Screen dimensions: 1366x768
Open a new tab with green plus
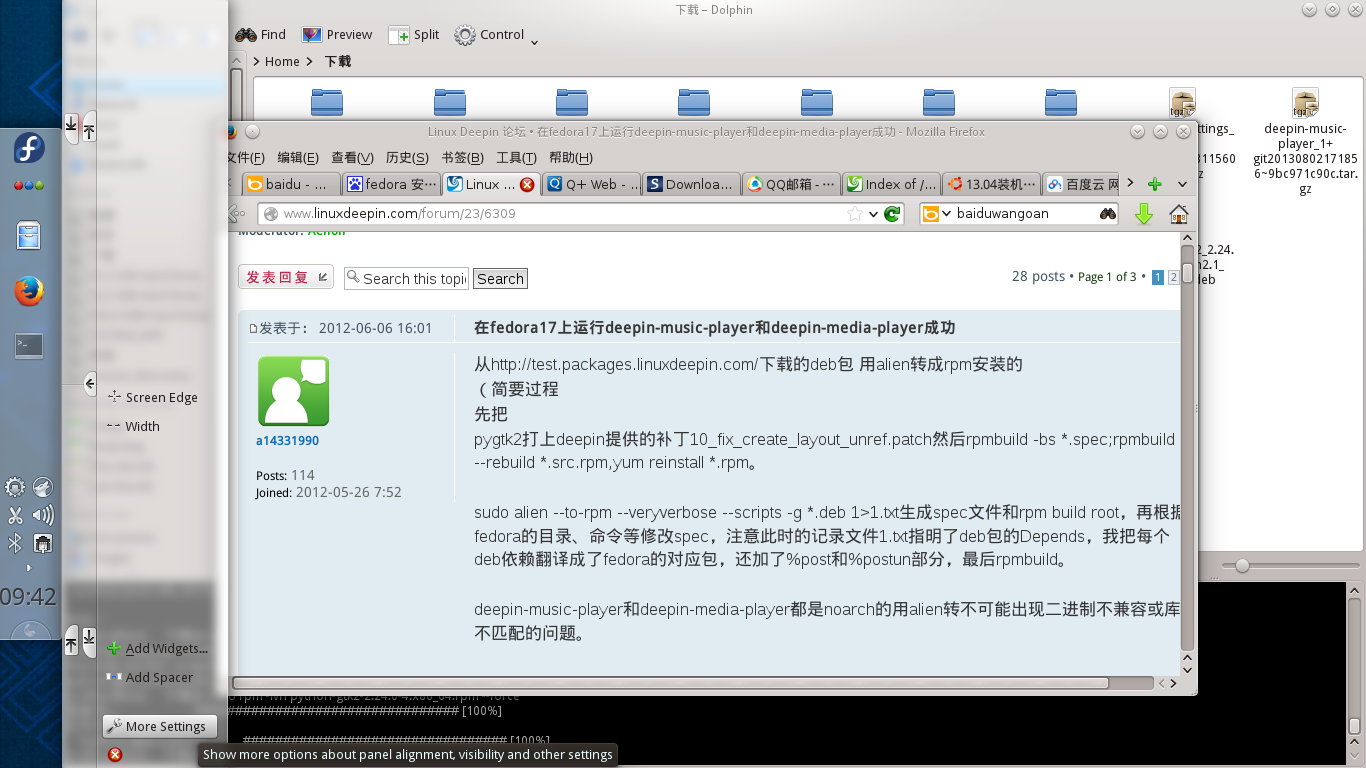click(x=1155, y=184)
